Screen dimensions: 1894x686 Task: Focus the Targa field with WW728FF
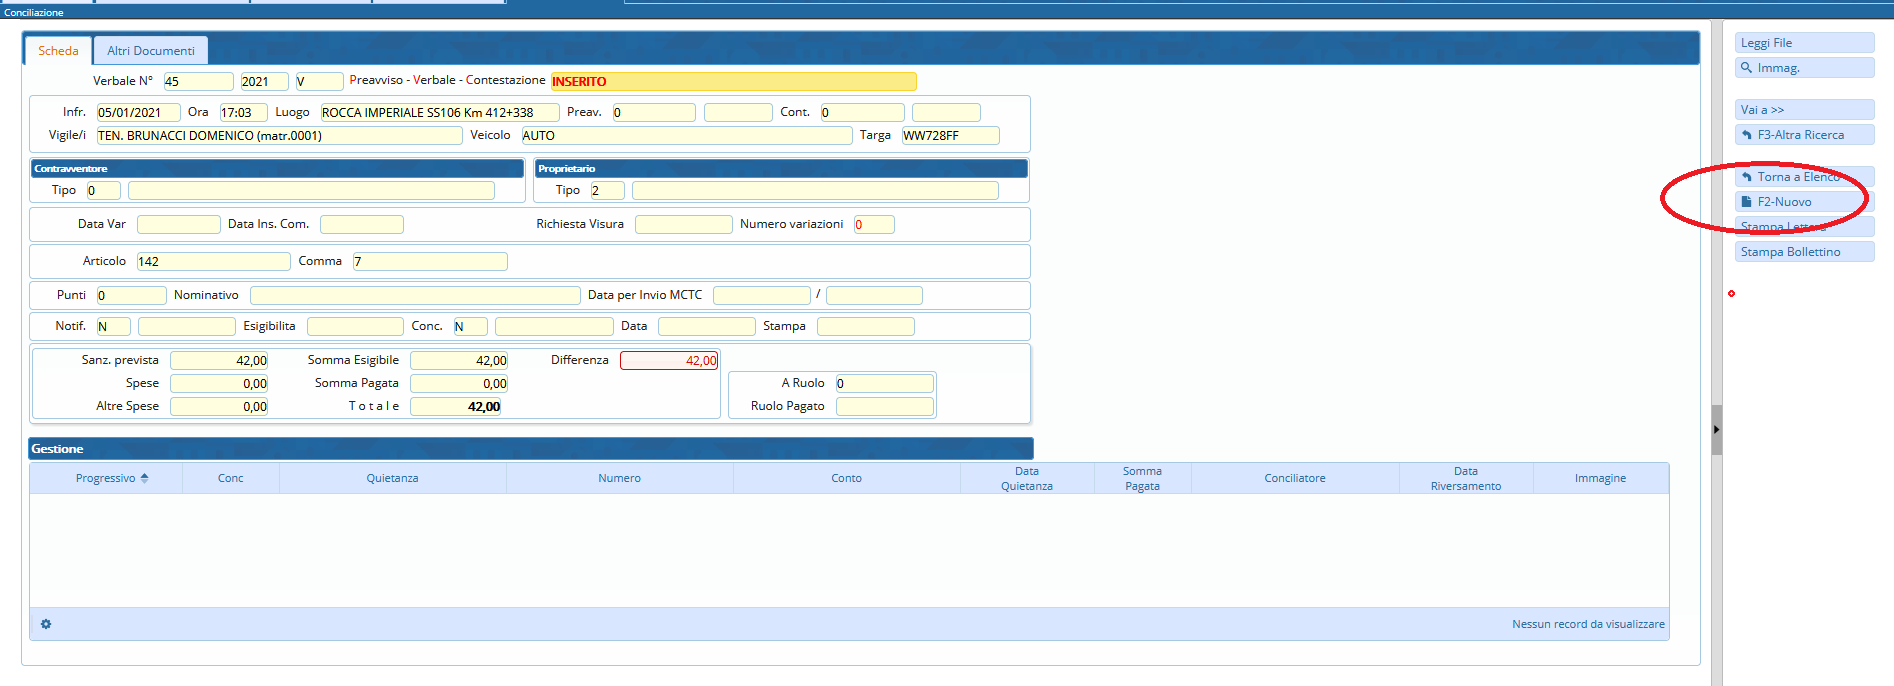pyautogui.click(x=949, y=136)
